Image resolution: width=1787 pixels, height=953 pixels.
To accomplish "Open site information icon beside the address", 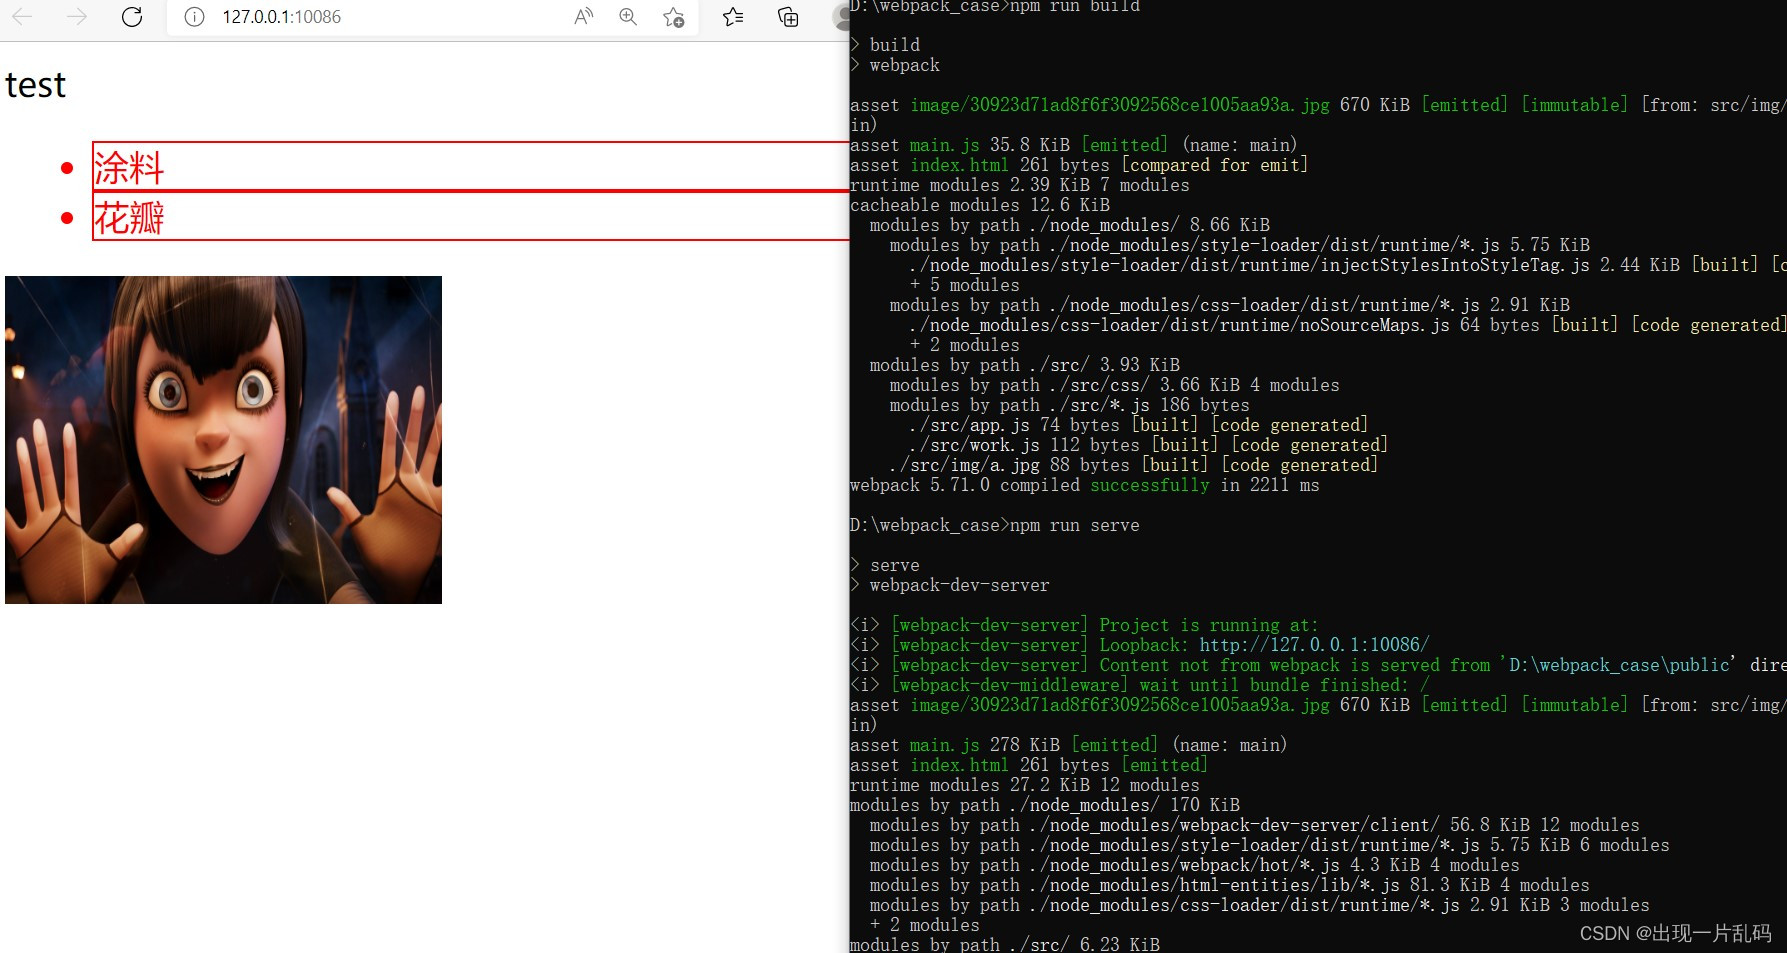I will [195, 17].
